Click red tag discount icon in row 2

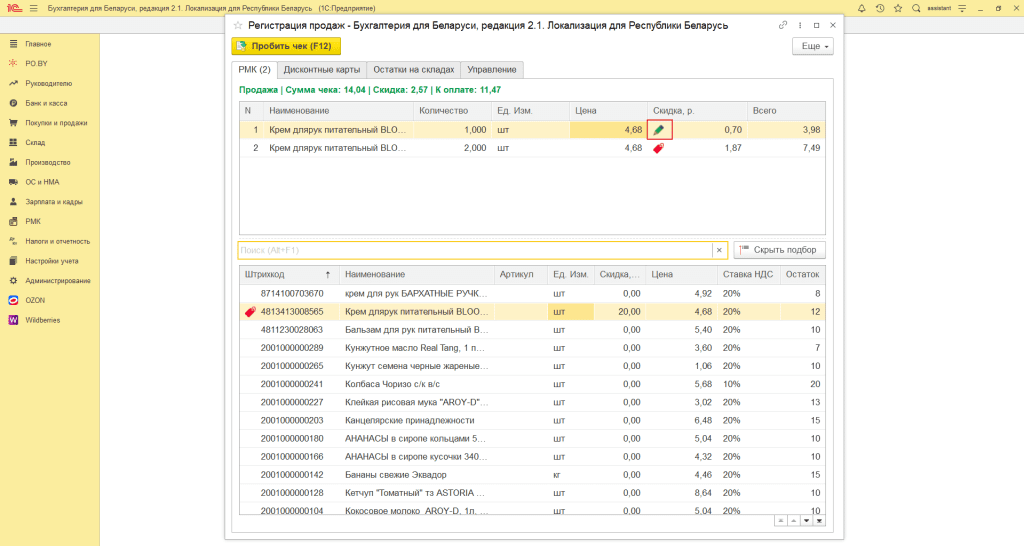[x=658, y=148]
